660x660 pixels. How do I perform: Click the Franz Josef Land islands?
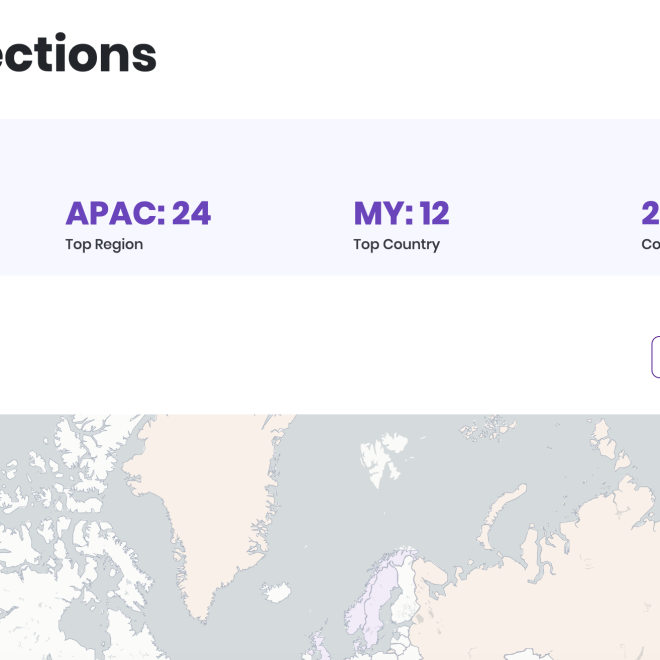click(x=490, y=430)
